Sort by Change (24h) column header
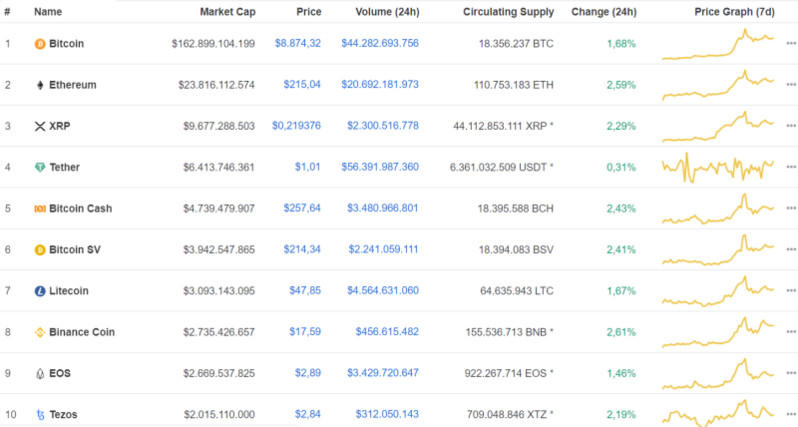 pyautogui.click(x=603, y=12)
